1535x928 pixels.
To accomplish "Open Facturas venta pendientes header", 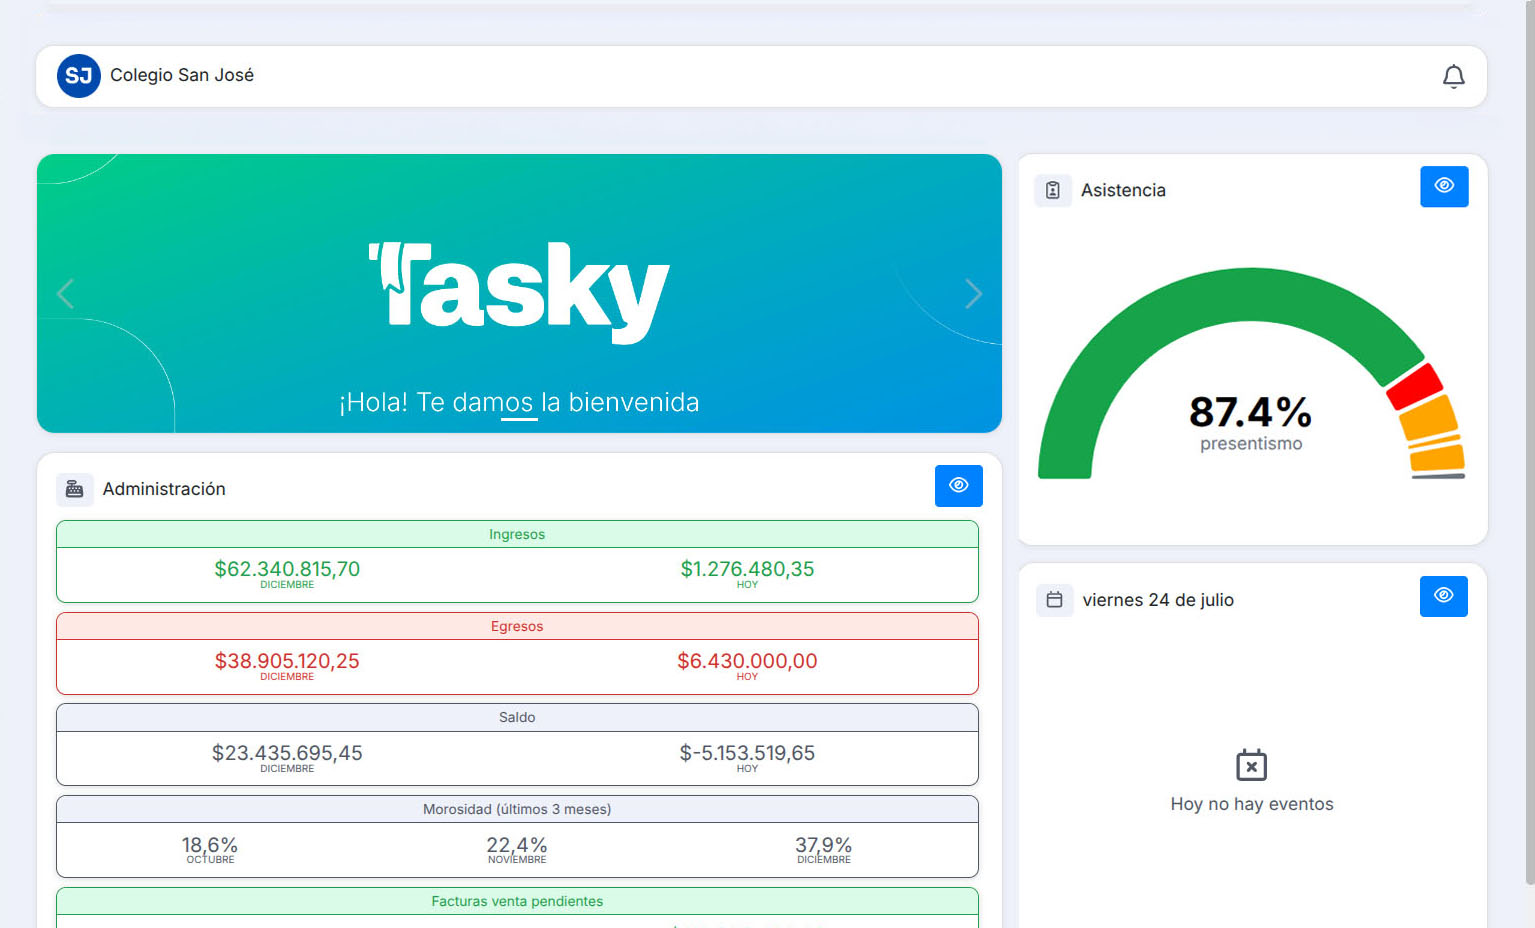I will (517, 901).
